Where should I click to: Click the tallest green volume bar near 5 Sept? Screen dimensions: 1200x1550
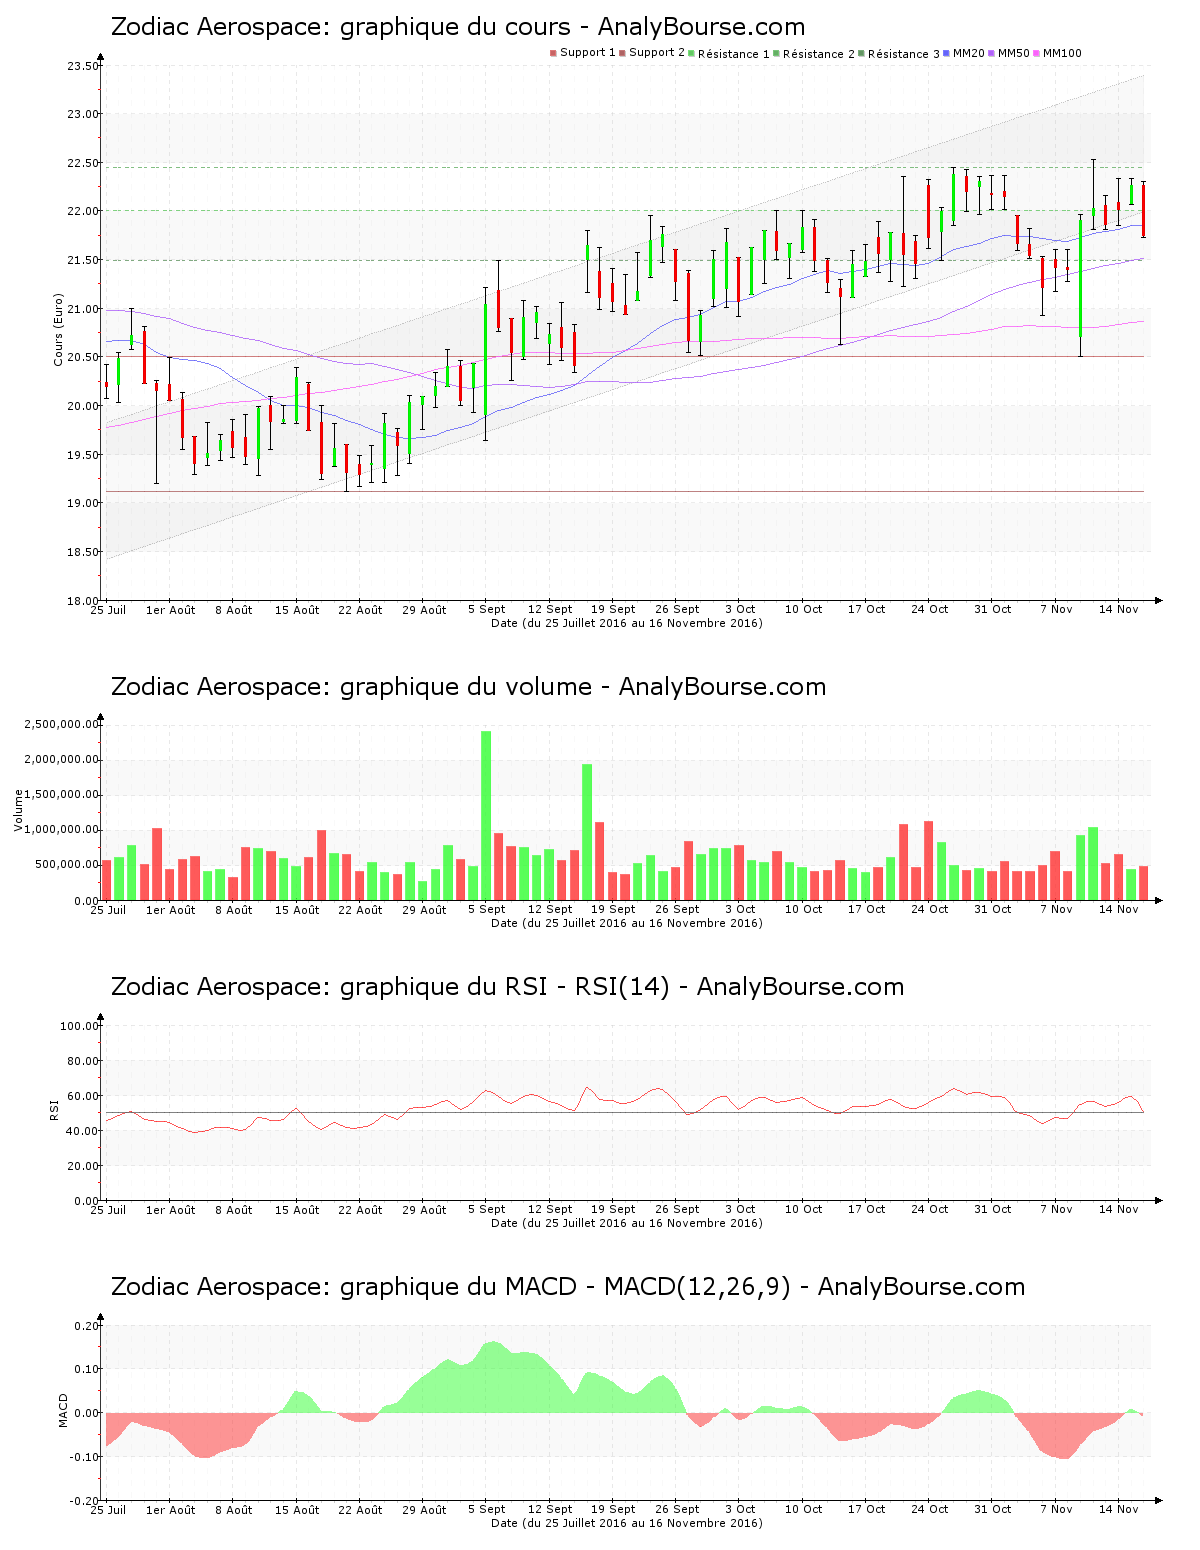486,815
